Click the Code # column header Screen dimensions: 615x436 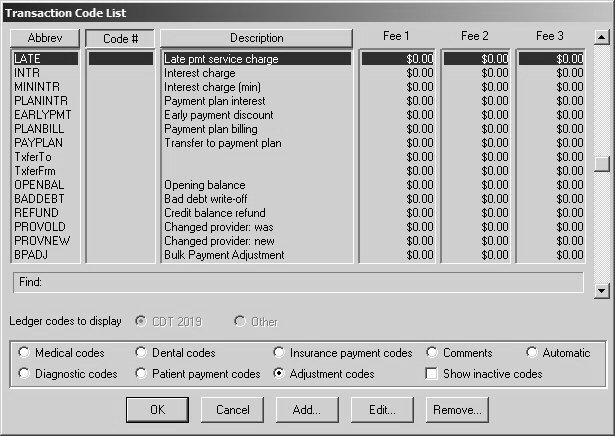119,38
